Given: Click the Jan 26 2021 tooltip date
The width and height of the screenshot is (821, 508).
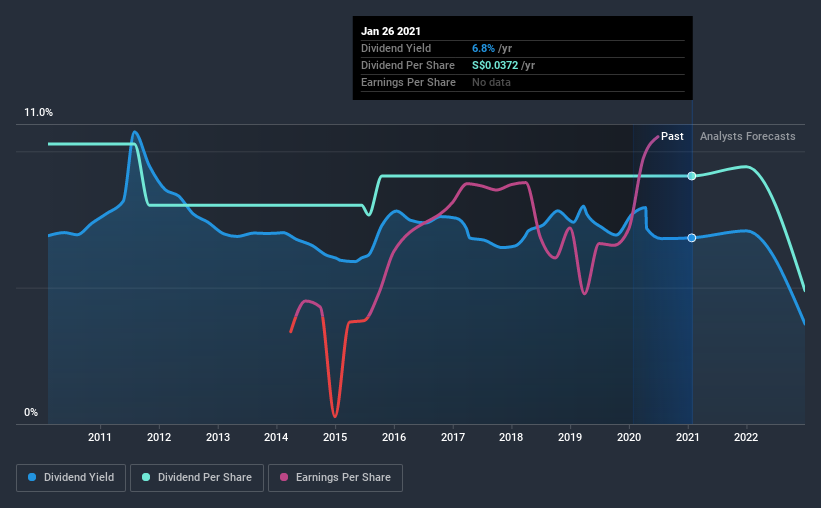Looking at the screenshot, I should click(x=391, y=31).
